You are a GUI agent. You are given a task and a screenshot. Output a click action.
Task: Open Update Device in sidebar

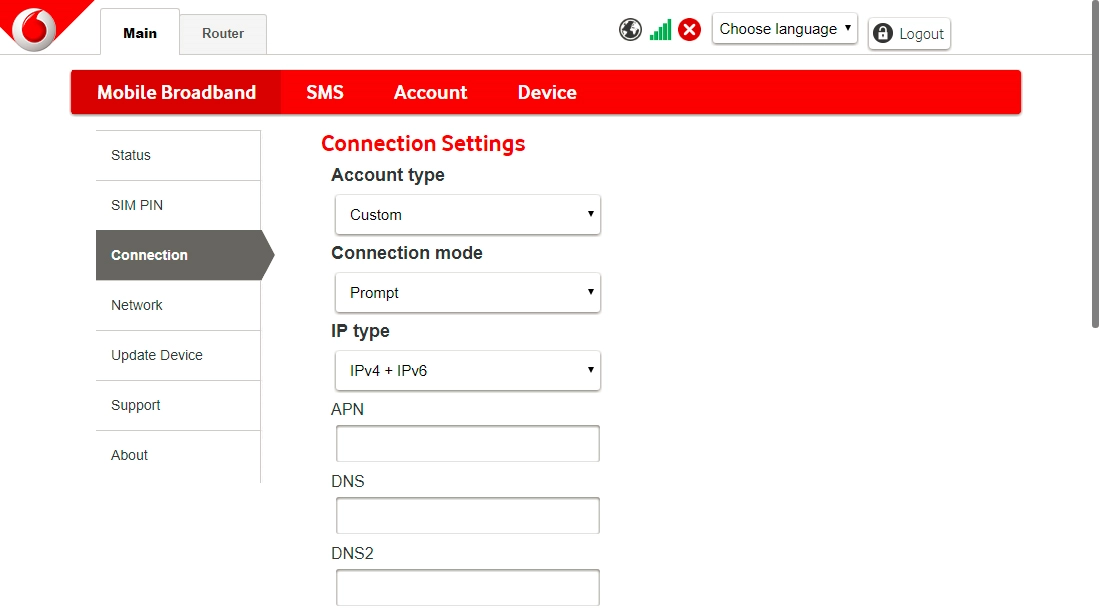[157, 355]
